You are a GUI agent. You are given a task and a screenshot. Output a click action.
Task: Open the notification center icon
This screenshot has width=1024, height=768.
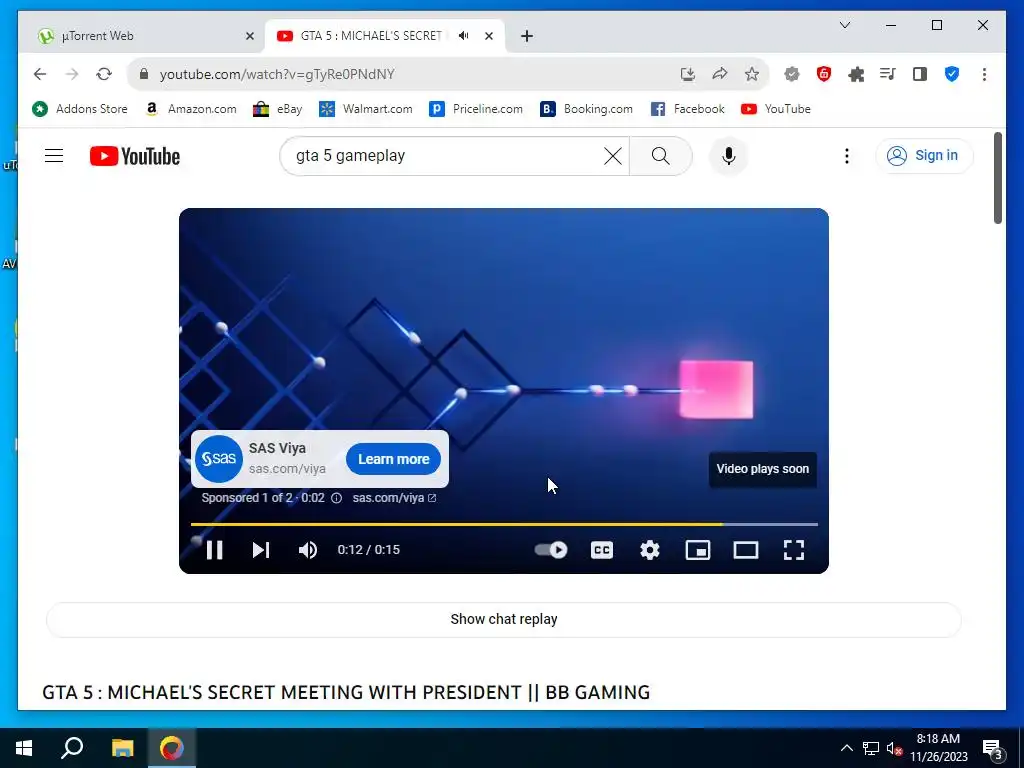point(992,749)
